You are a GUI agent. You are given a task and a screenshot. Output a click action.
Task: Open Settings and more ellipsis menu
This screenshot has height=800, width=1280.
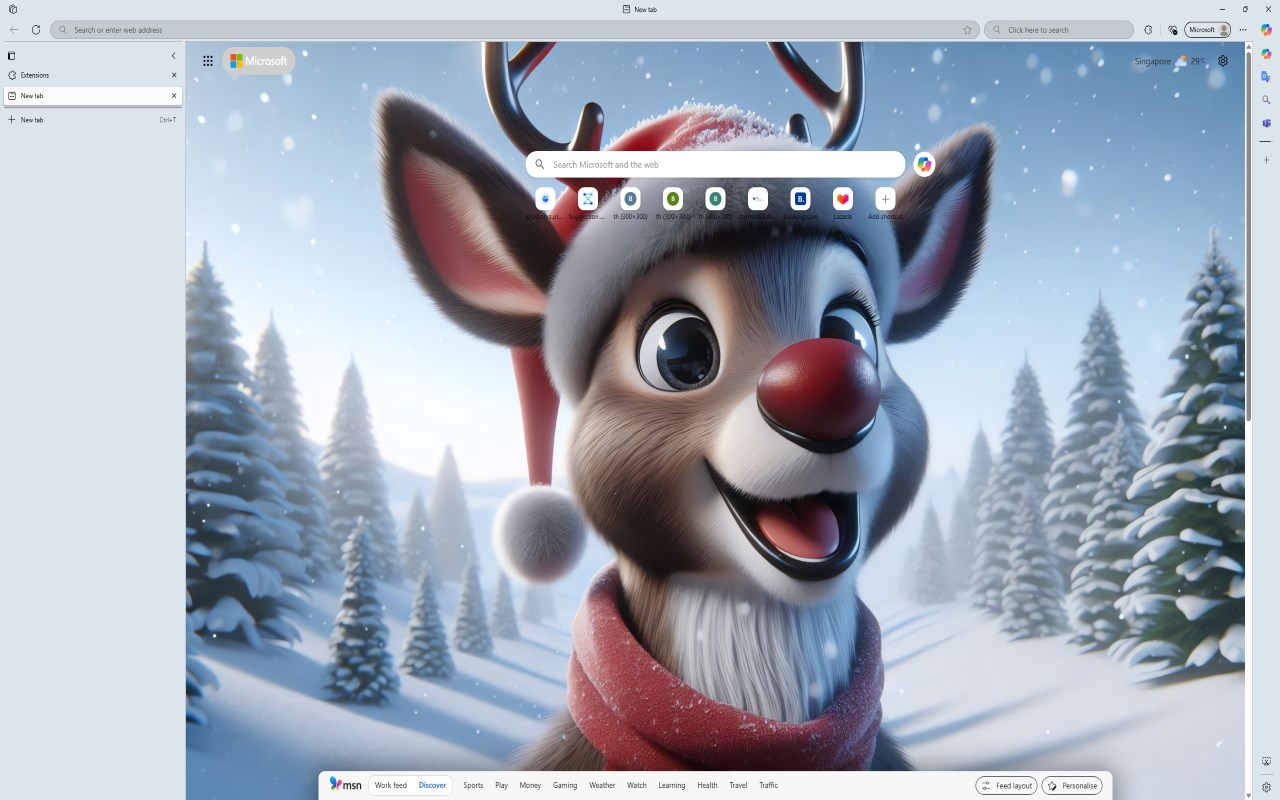point(1243,30)
